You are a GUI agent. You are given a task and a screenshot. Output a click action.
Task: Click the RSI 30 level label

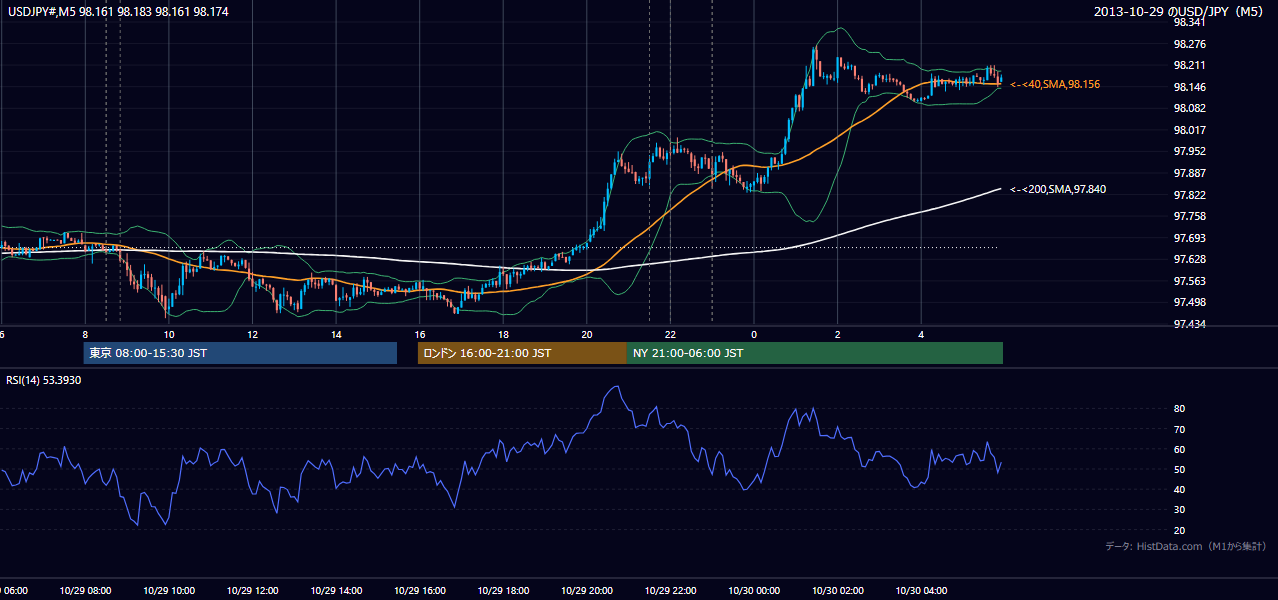tap(1180, 510)
